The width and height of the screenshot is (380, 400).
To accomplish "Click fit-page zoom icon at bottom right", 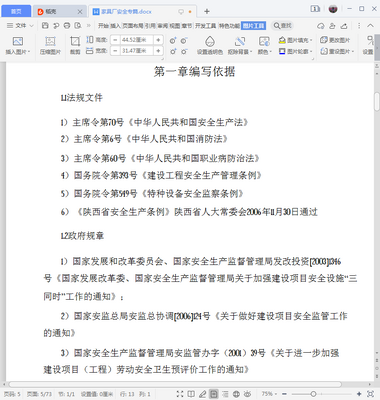I will pyautogui.click(x=370, y=394).
